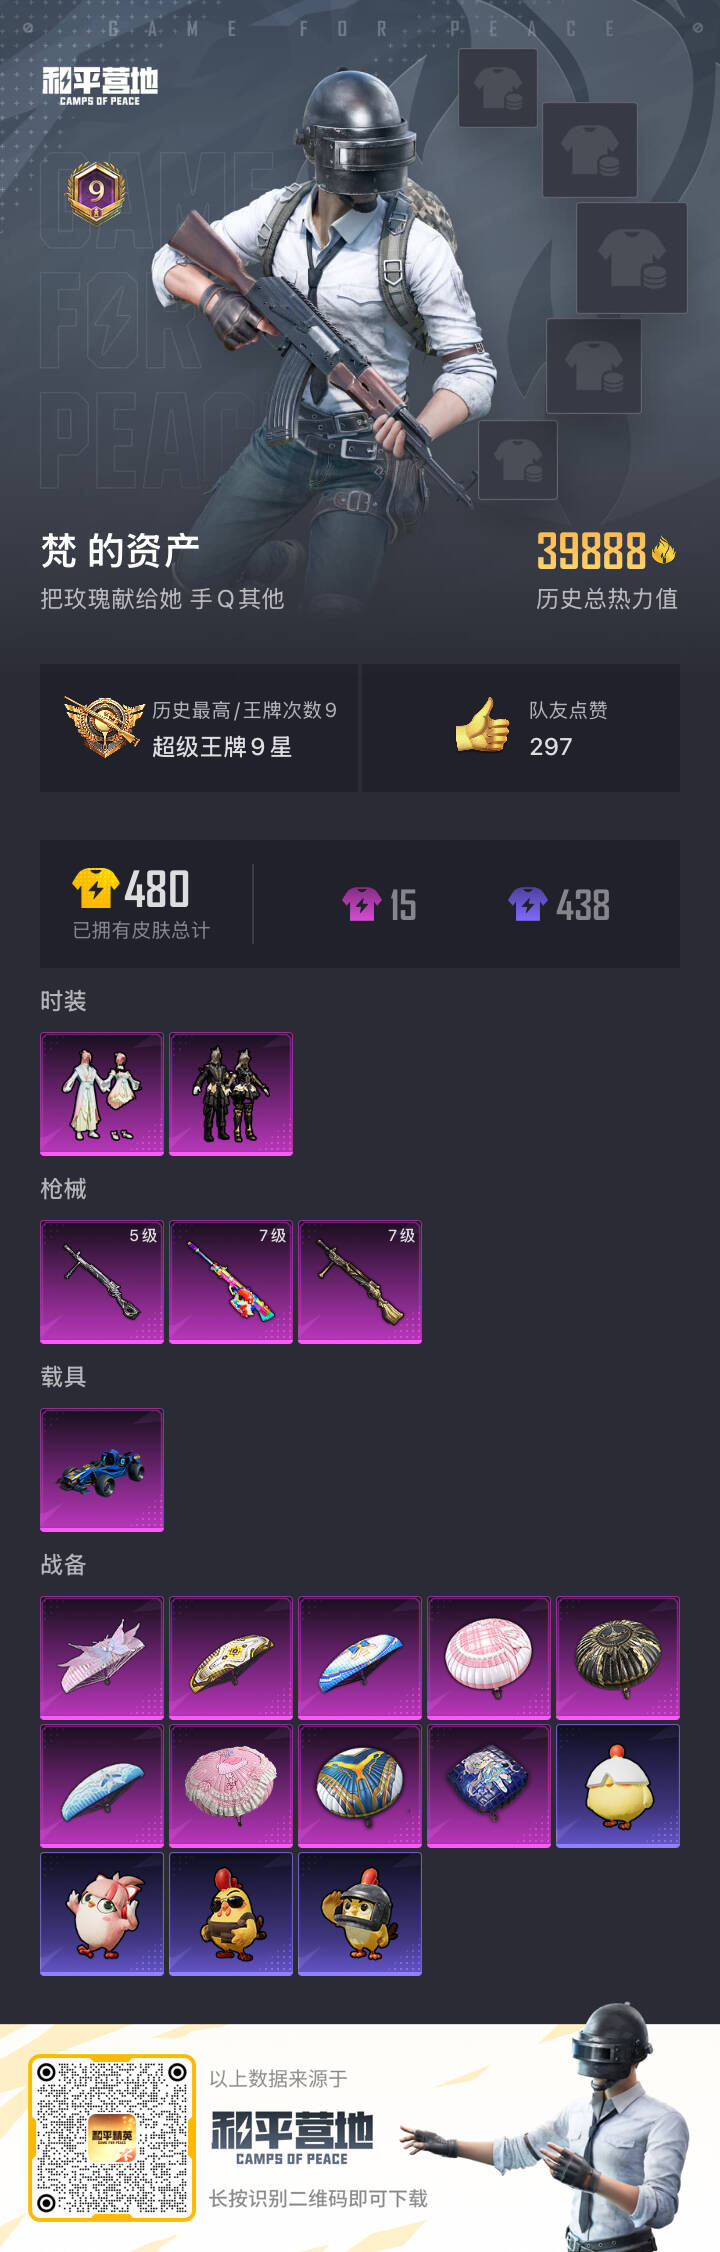This screenshot has width=720, height=2252.
Task: Choose the black and gold parachute
Action: [618, 1658]
